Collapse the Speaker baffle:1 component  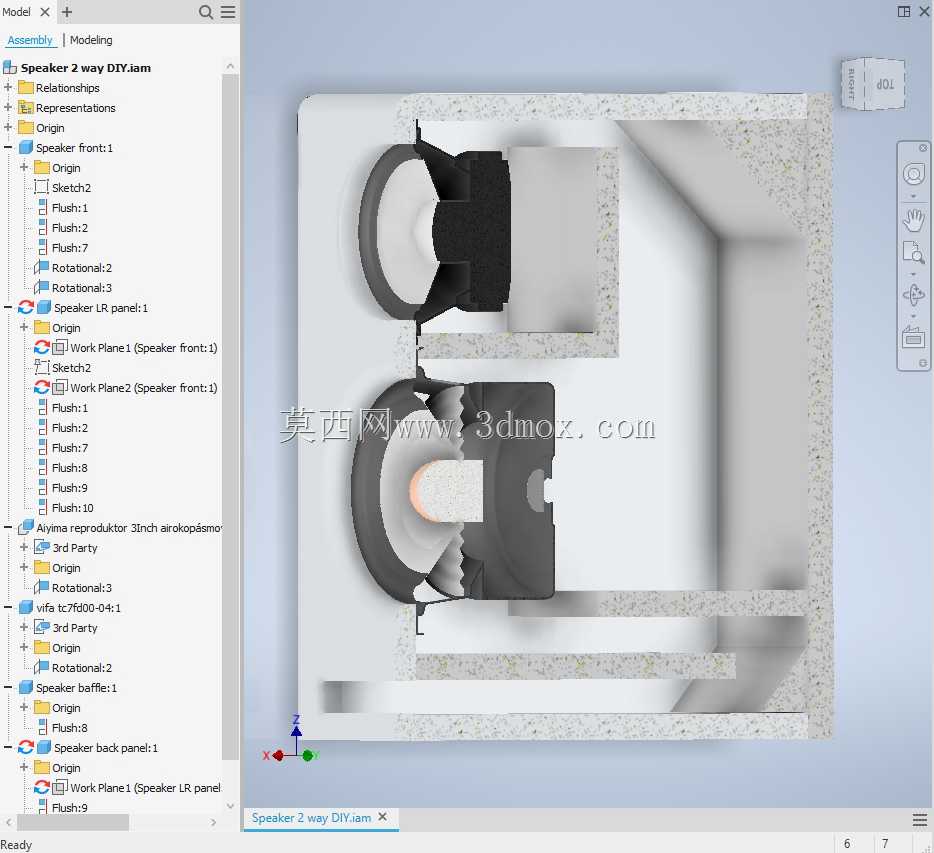pyautogui.click(x=8, y=687)
